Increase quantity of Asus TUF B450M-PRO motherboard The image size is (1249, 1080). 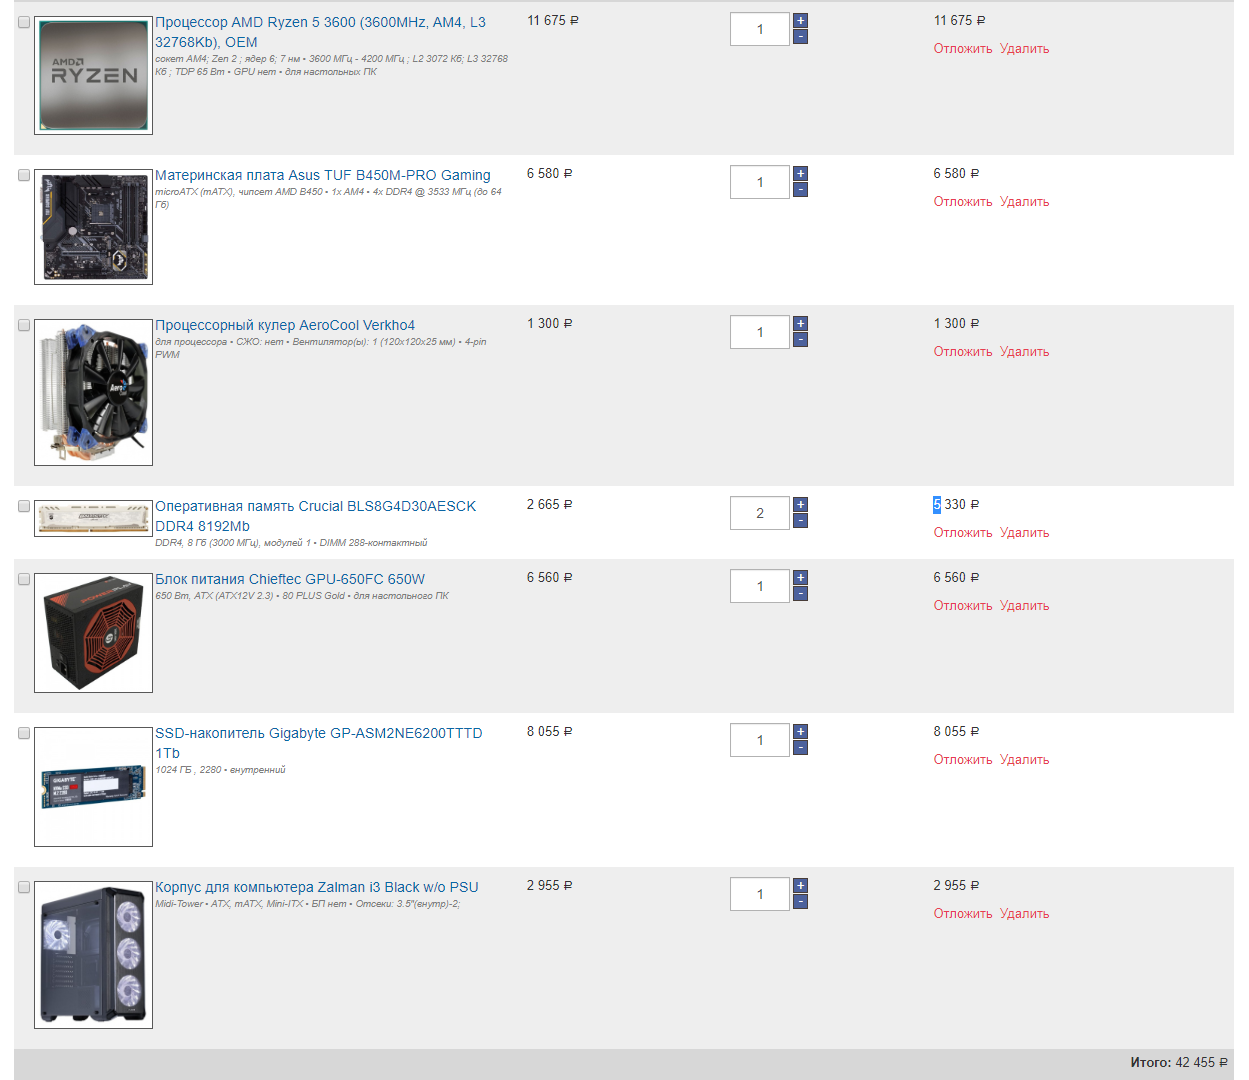pos(800,174)
